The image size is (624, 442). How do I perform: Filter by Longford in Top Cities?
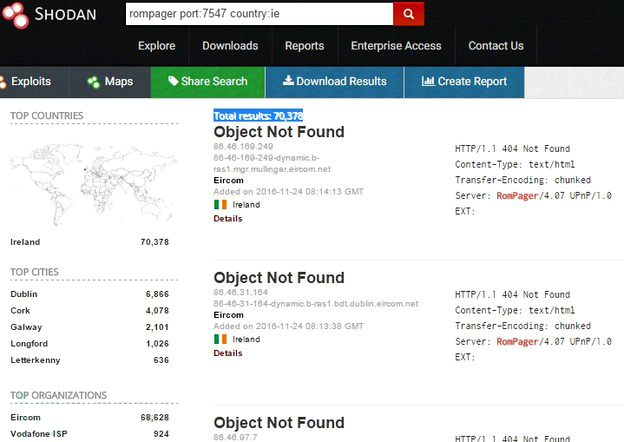point(29,343)
